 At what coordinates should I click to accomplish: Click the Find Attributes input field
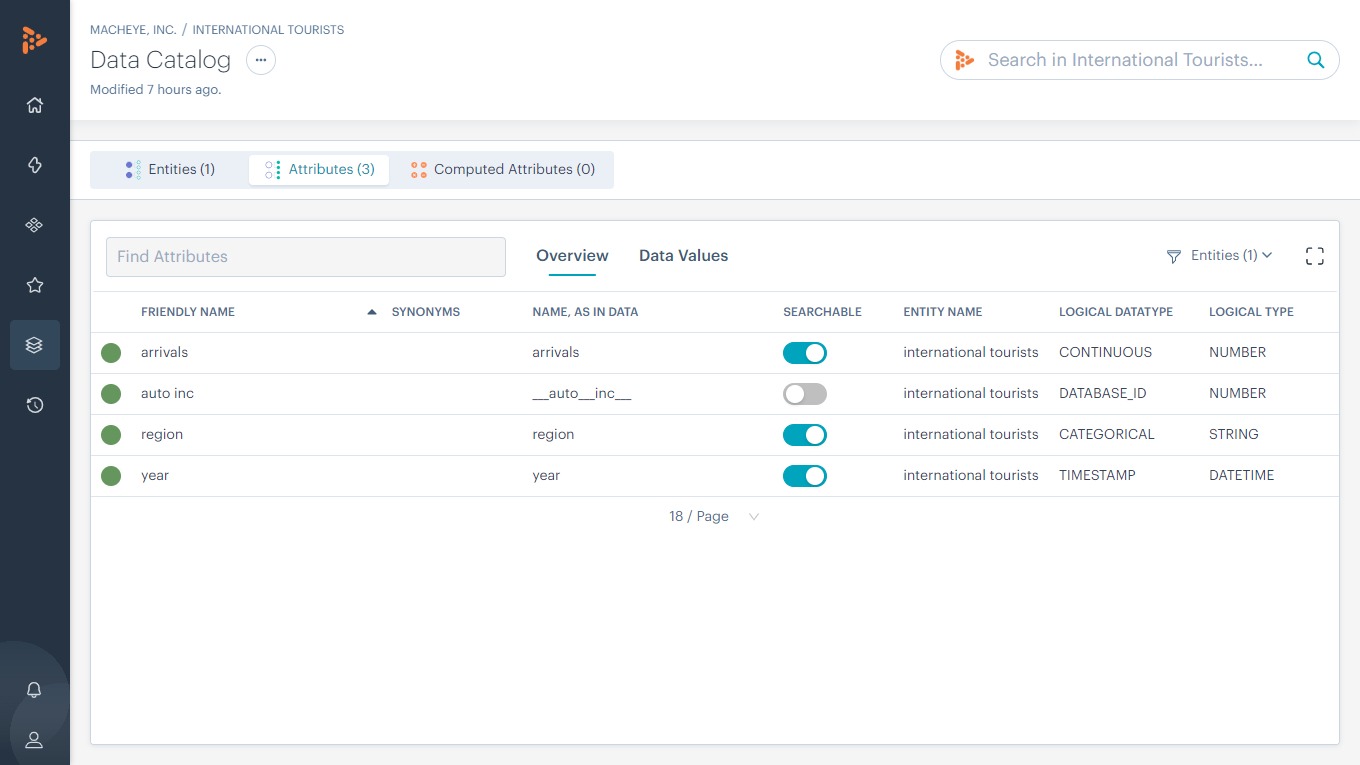(x=306, y=257)
